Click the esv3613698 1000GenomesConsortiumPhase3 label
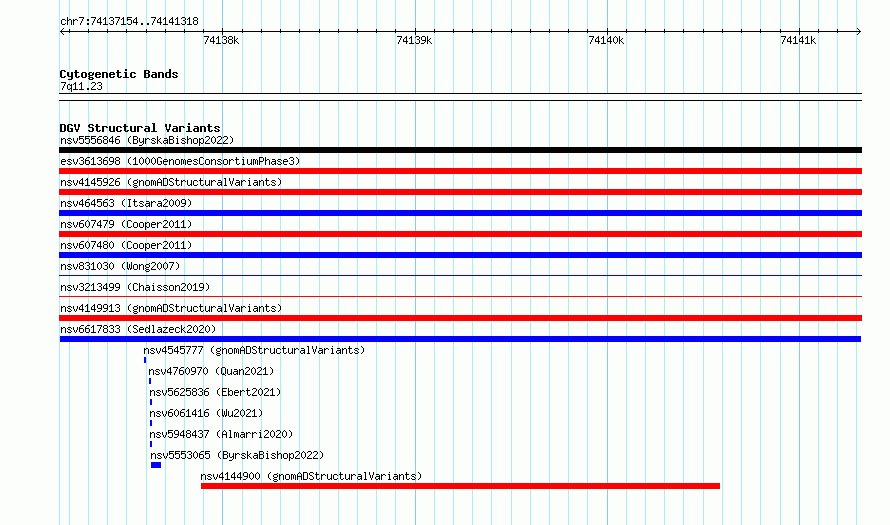 click(180, 161)
